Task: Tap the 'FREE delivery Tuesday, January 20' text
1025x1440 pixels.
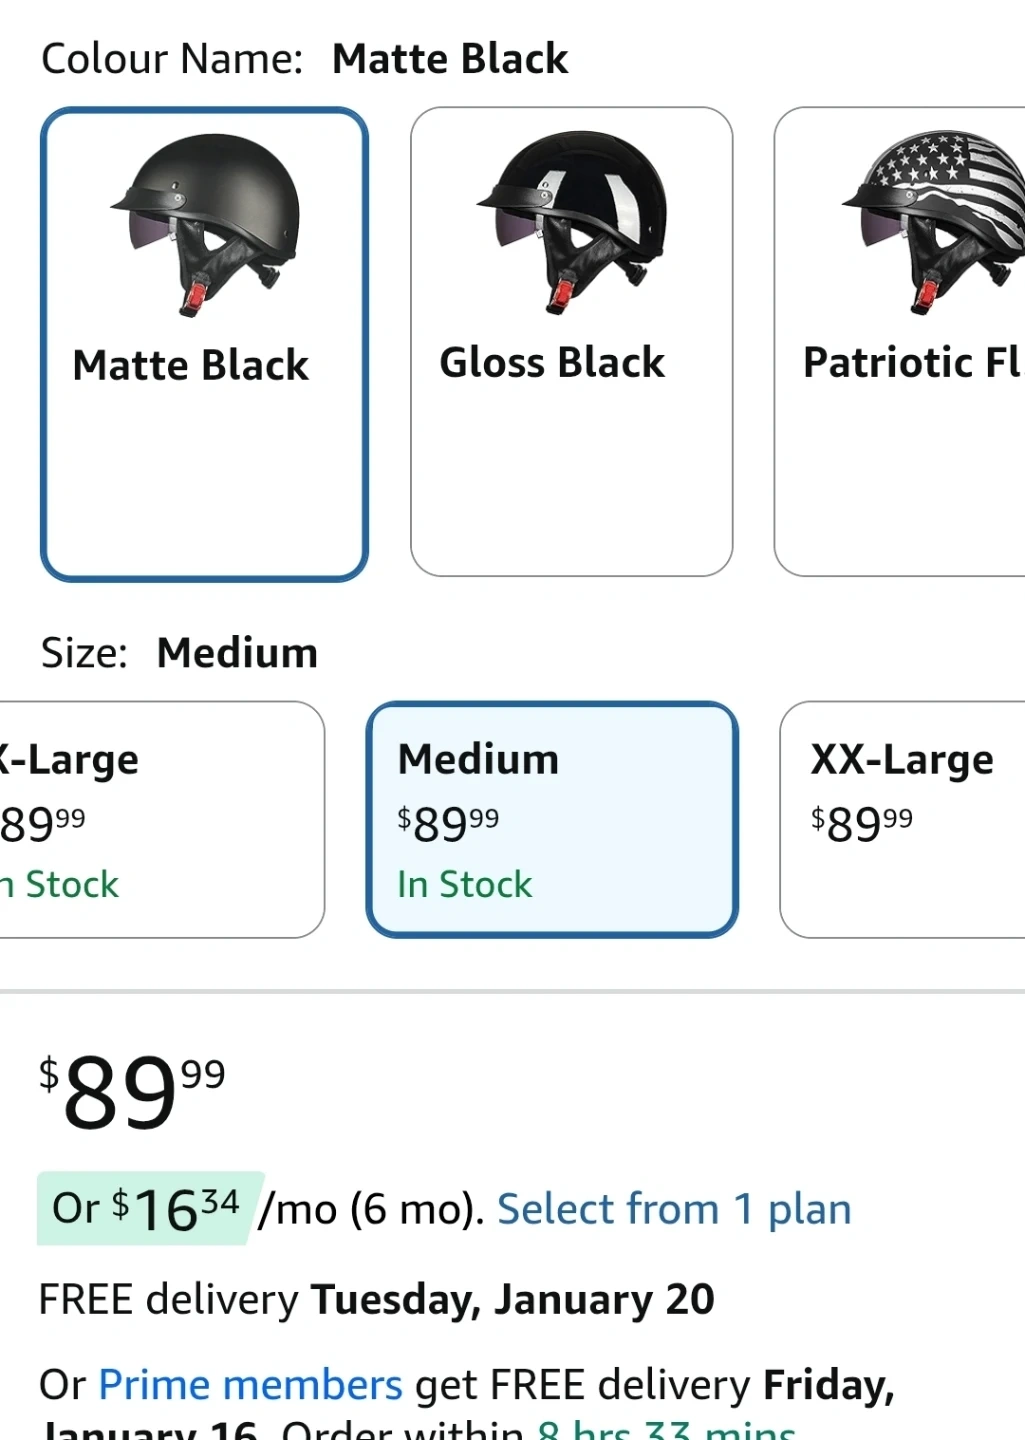Action: pos(376,1299)
